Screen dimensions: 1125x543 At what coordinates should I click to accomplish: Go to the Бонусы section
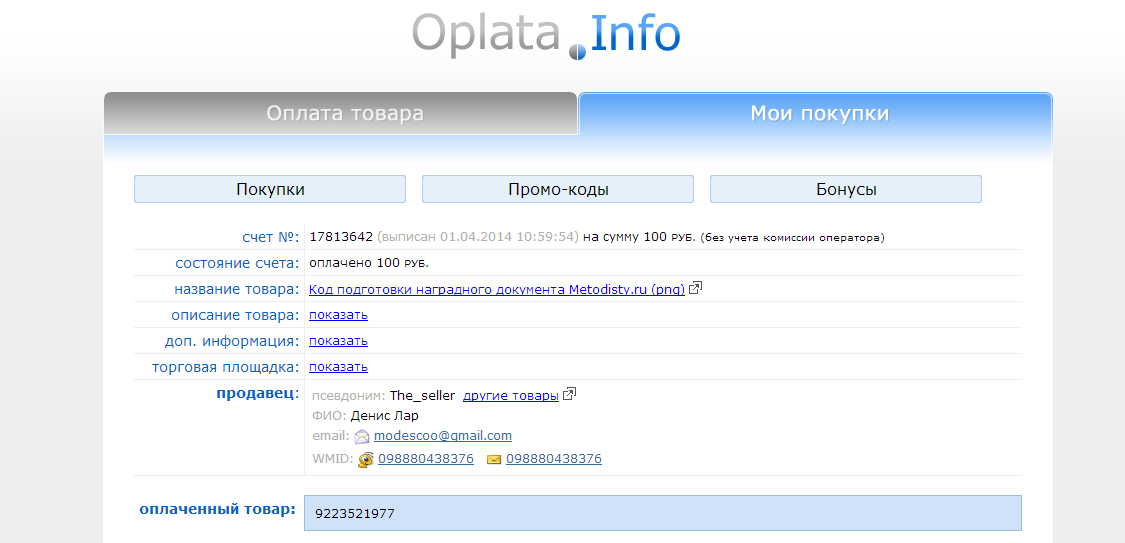click(846, 189)
